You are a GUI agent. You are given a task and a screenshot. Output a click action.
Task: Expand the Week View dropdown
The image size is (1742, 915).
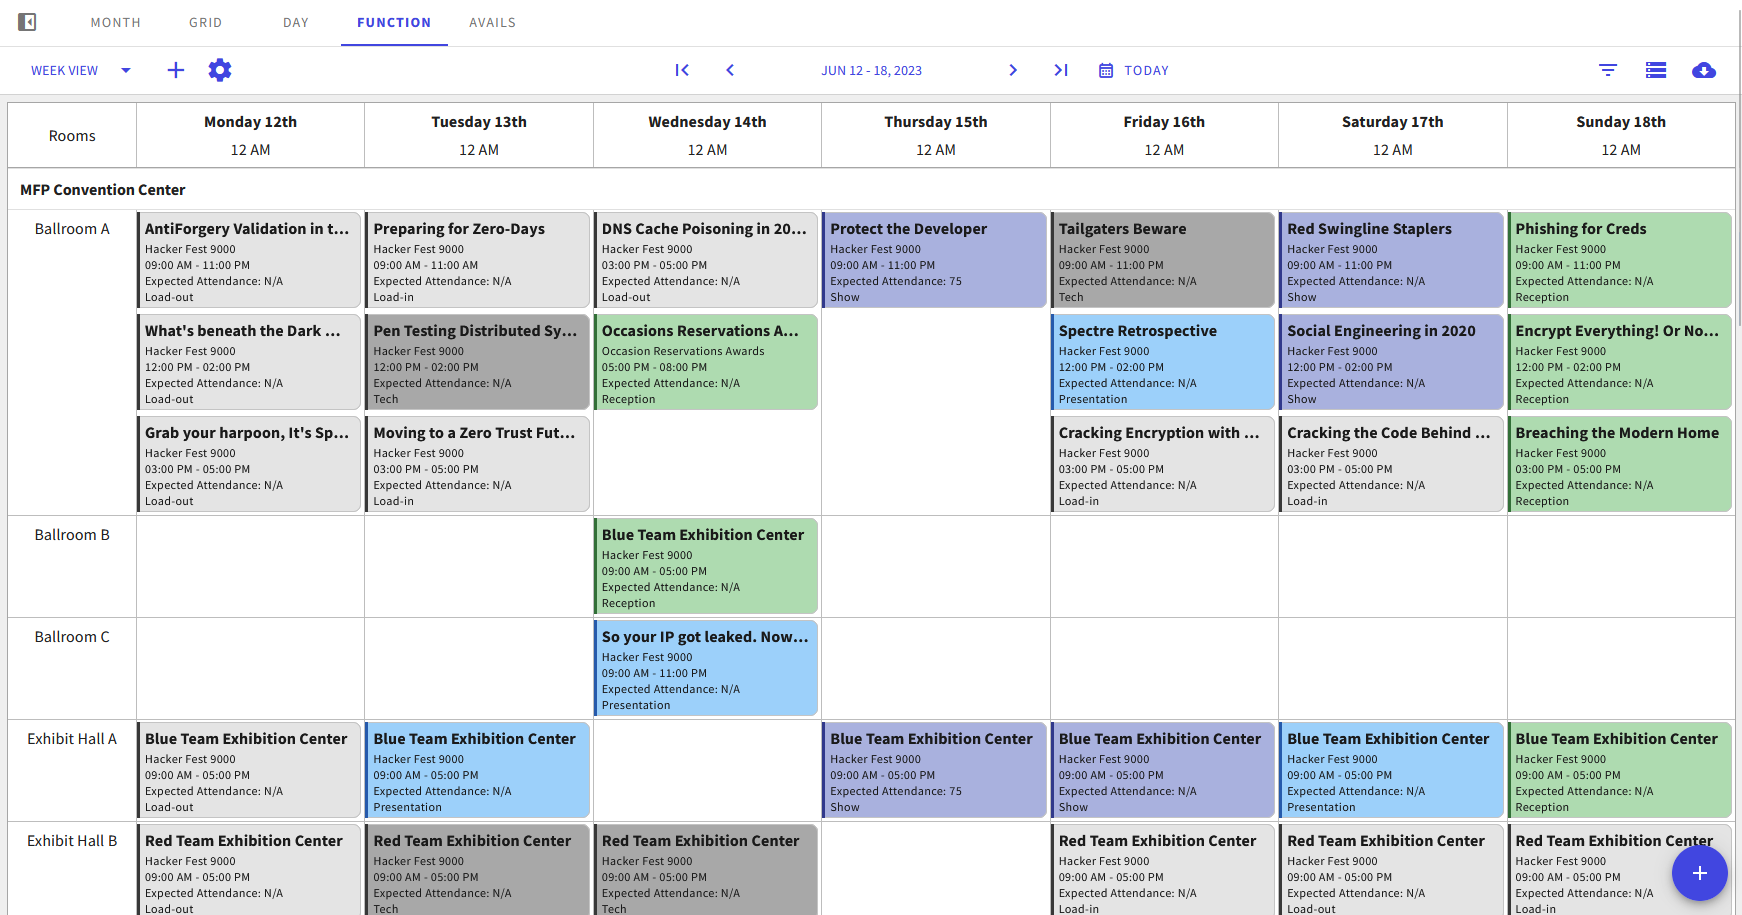pos(81,70)
